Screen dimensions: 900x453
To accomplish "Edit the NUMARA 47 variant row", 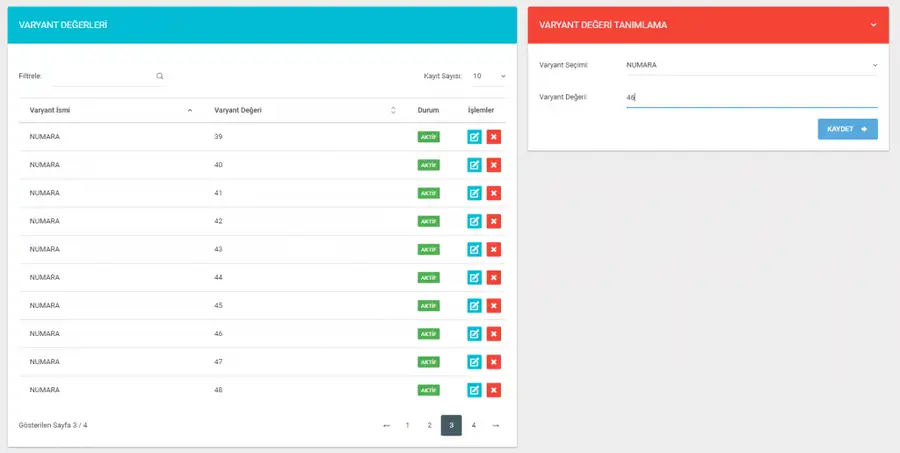I will pos(474,362).
